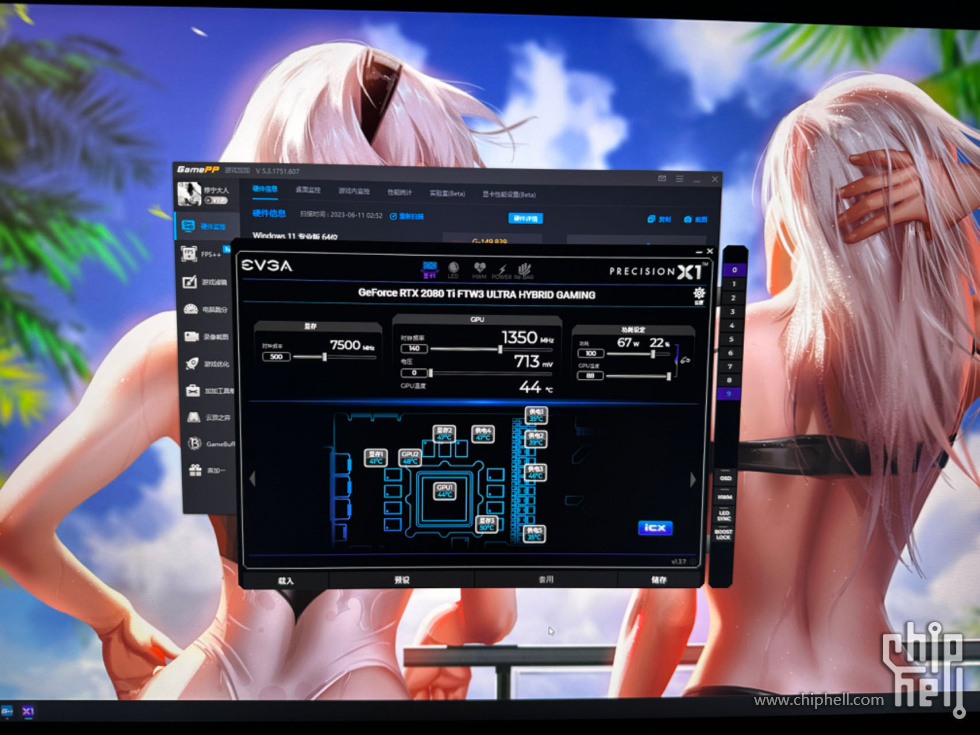This screenshot has height=735, width=980.
Task: Click the memory clock offset field showing 500
Action: click(276, 356)
